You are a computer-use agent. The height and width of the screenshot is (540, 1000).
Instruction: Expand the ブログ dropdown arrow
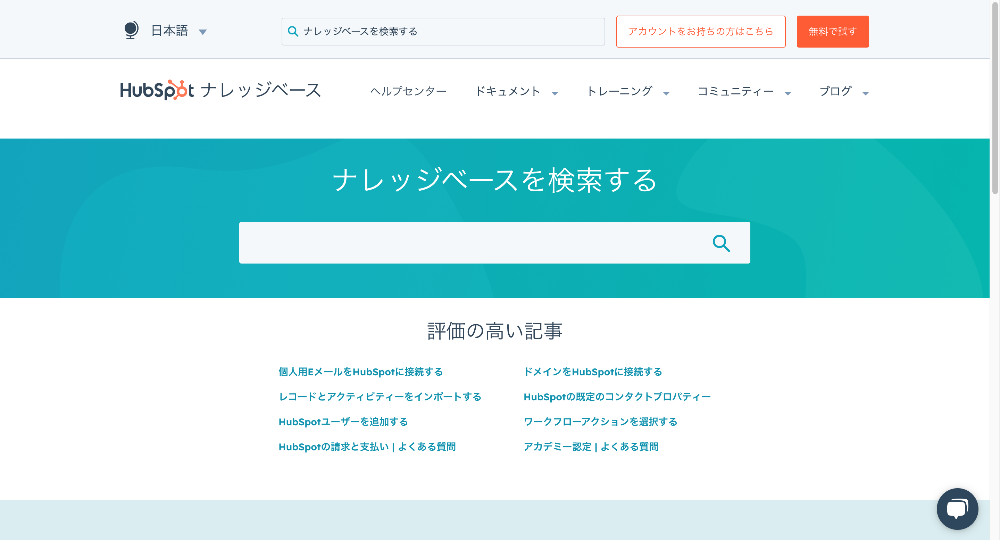(865, 93)
